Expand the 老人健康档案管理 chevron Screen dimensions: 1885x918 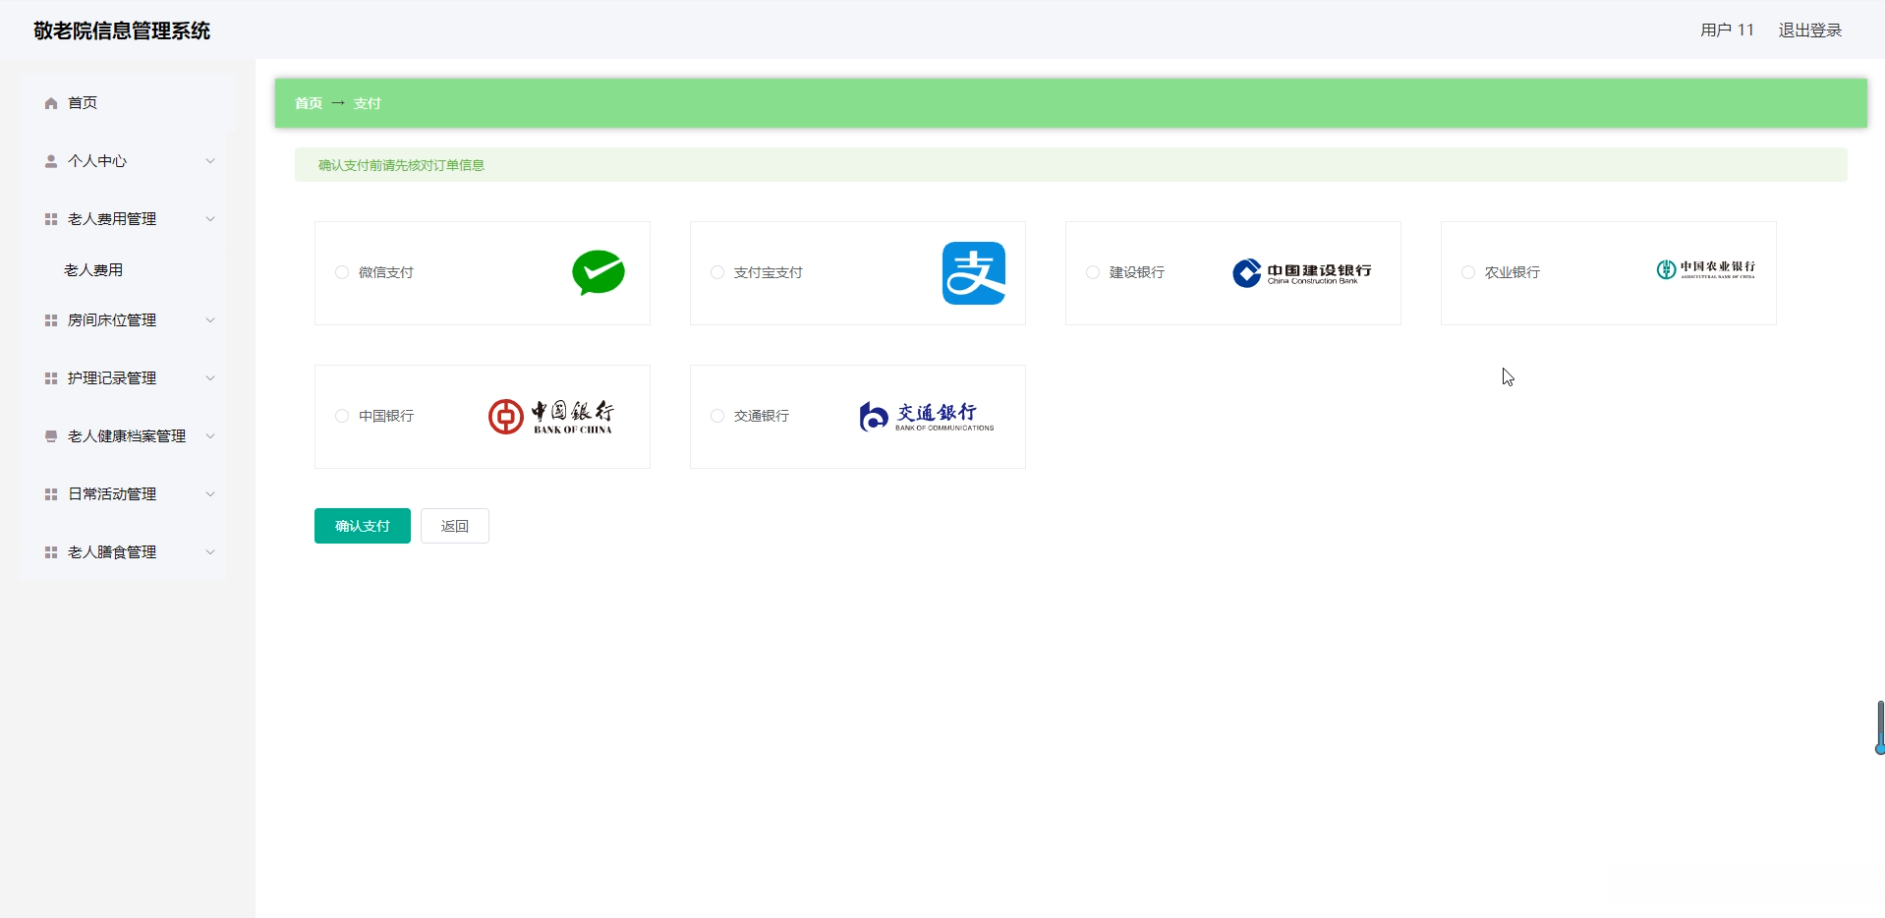(210, 436)
